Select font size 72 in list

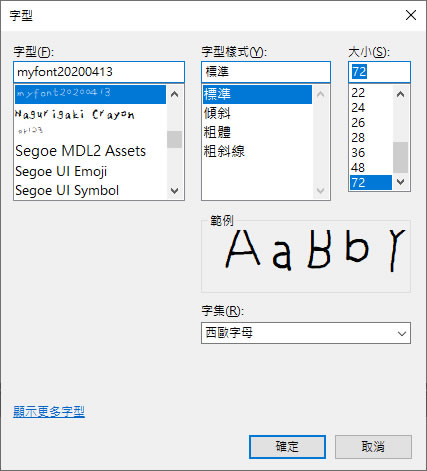point(371,183)
